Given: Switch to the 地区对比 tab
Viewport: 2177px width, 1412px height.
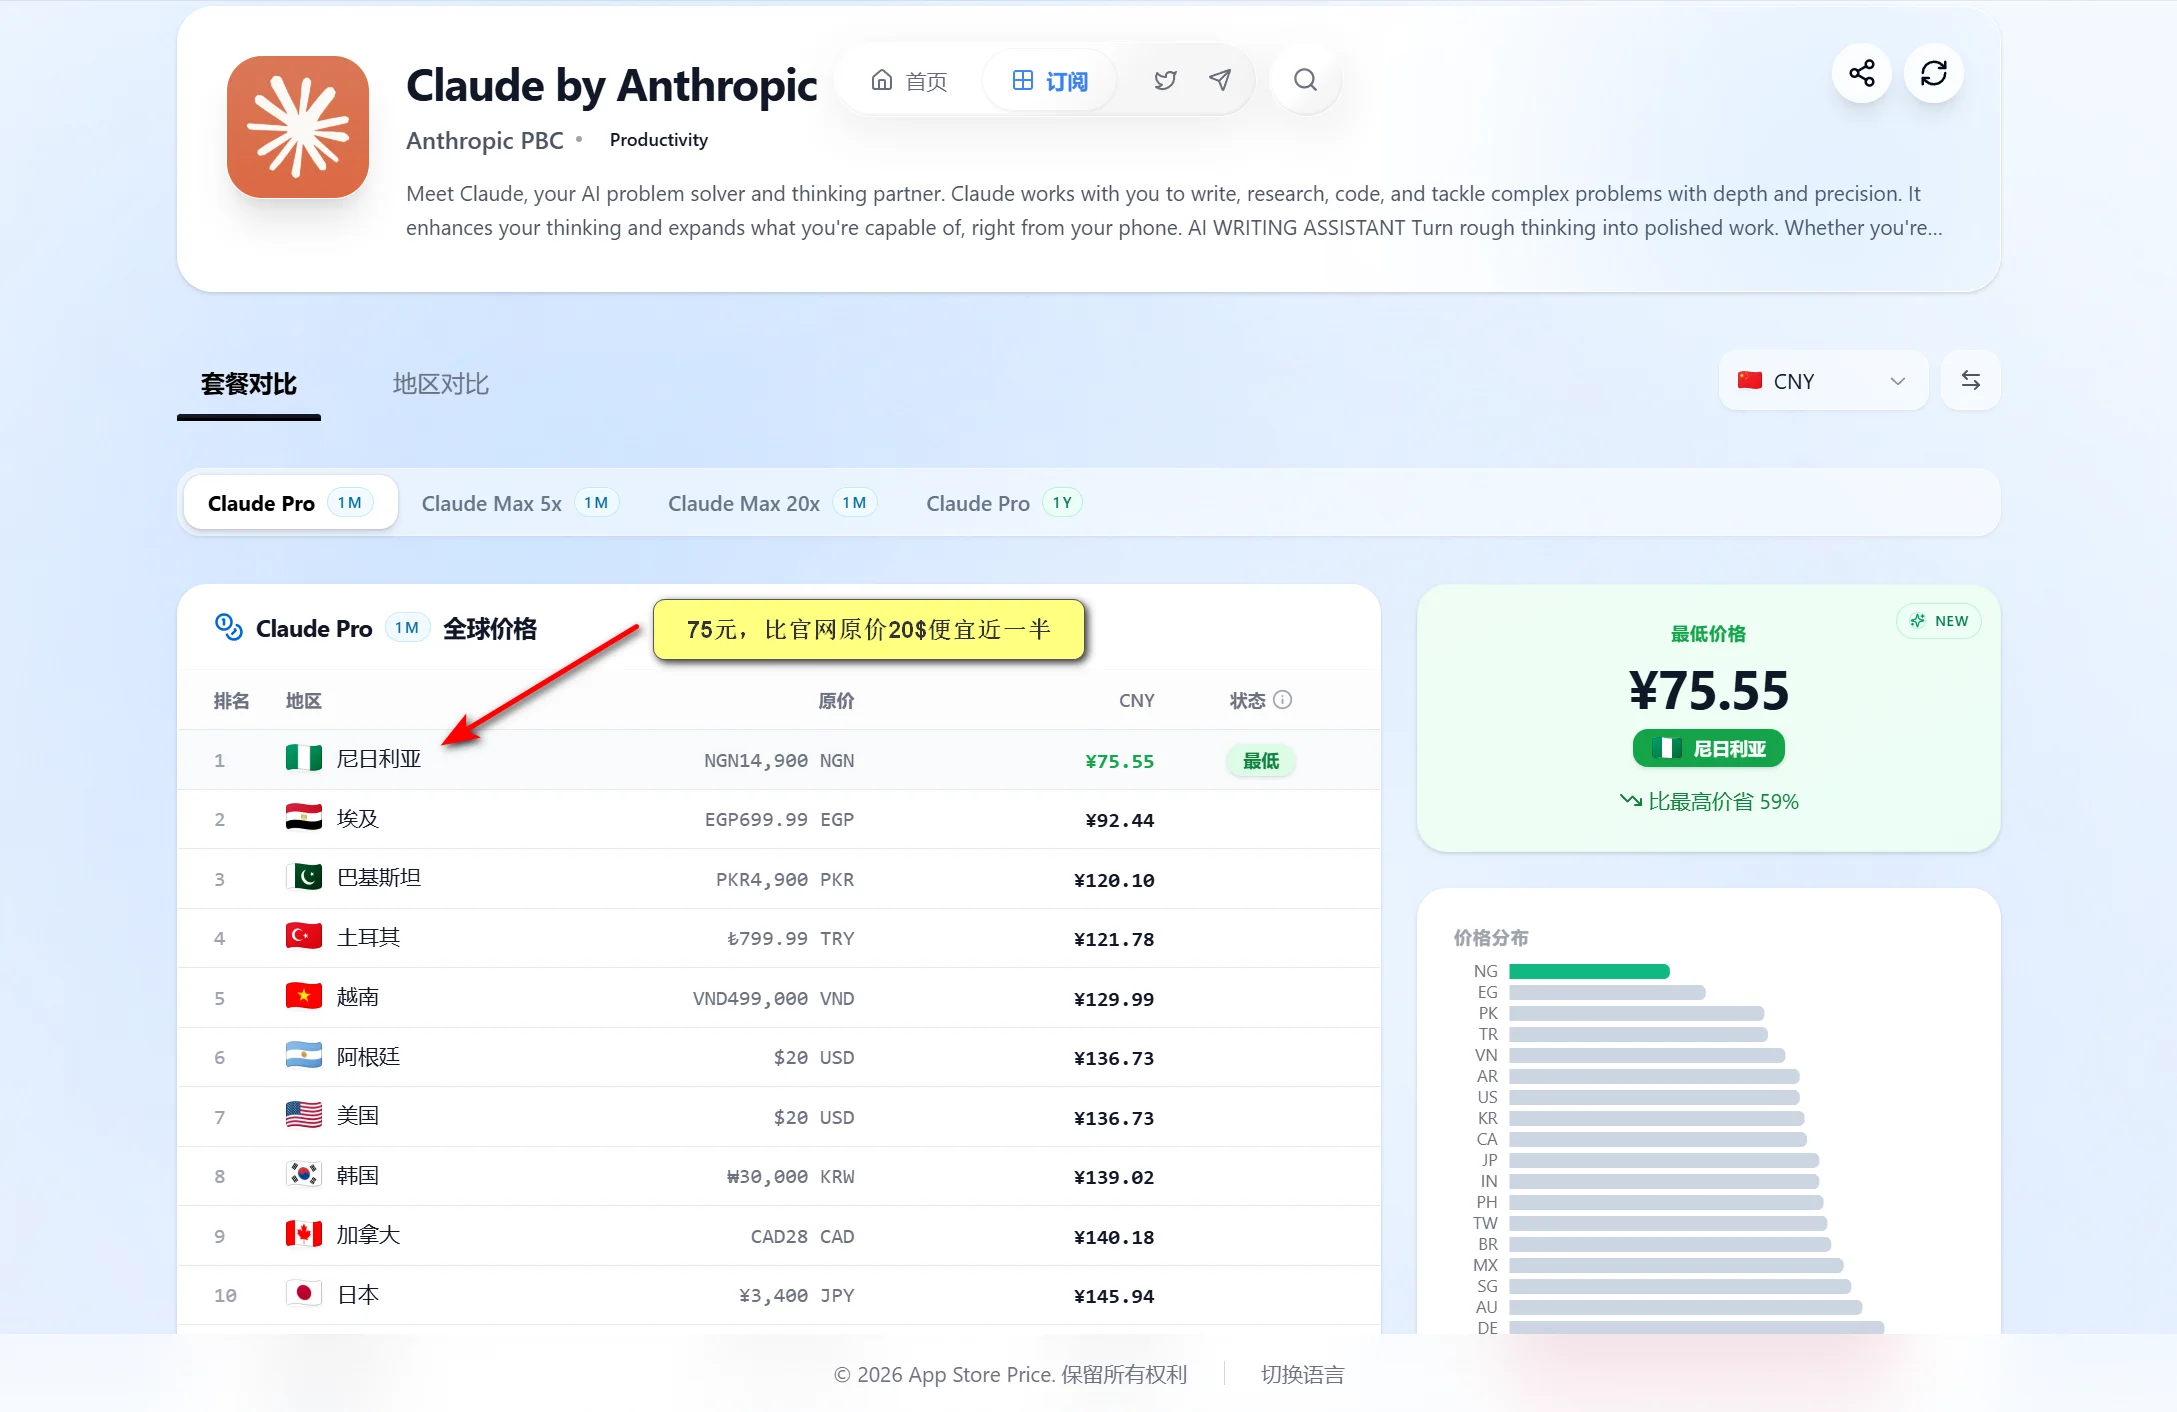Looking at the screenshot, I should [x=441, y=384].
